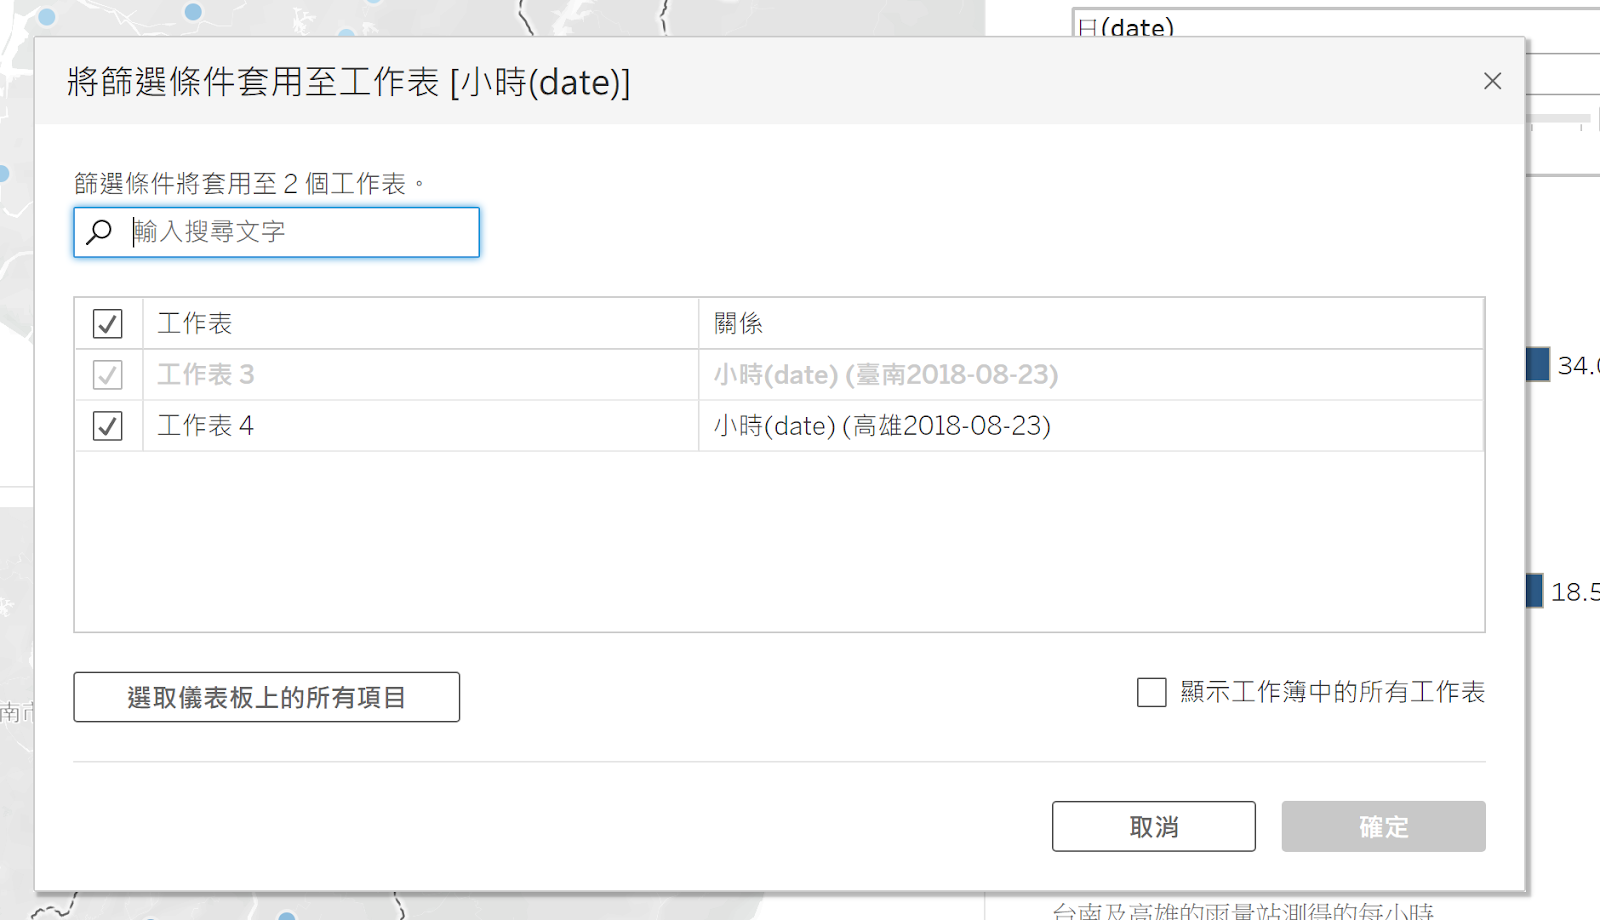
Task: Toggle the checkbox for 工作表 3
Action: tap(108, 375)
